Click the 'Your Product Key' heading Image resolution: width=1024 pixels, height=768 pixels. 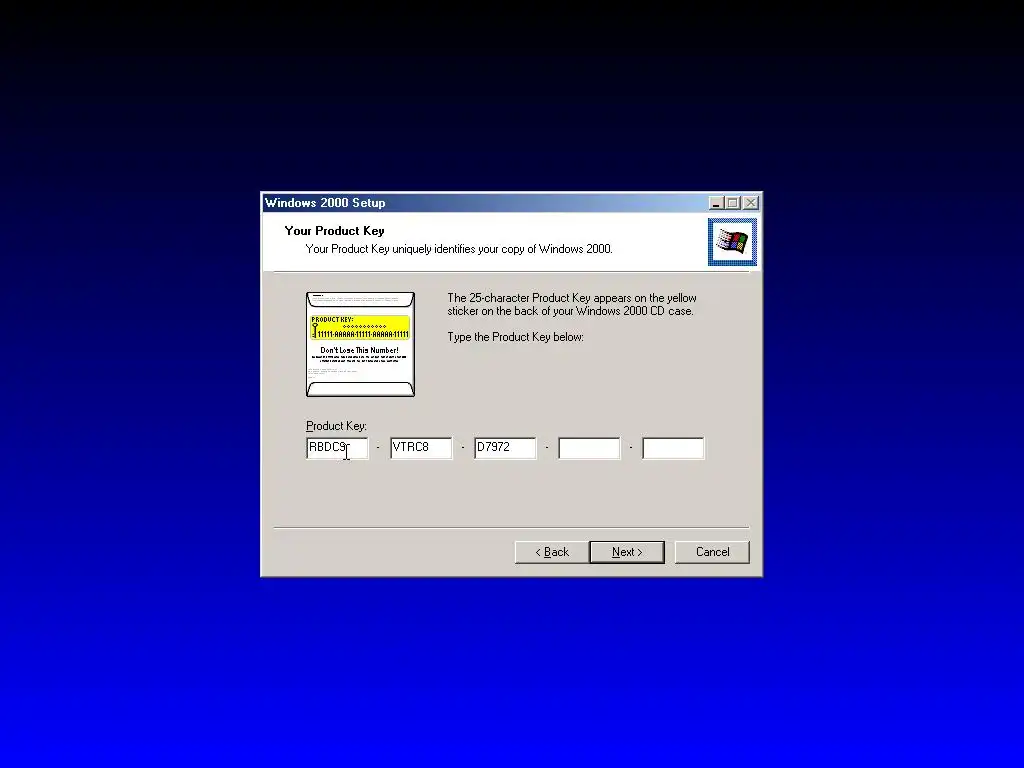[x=334, y=231]
